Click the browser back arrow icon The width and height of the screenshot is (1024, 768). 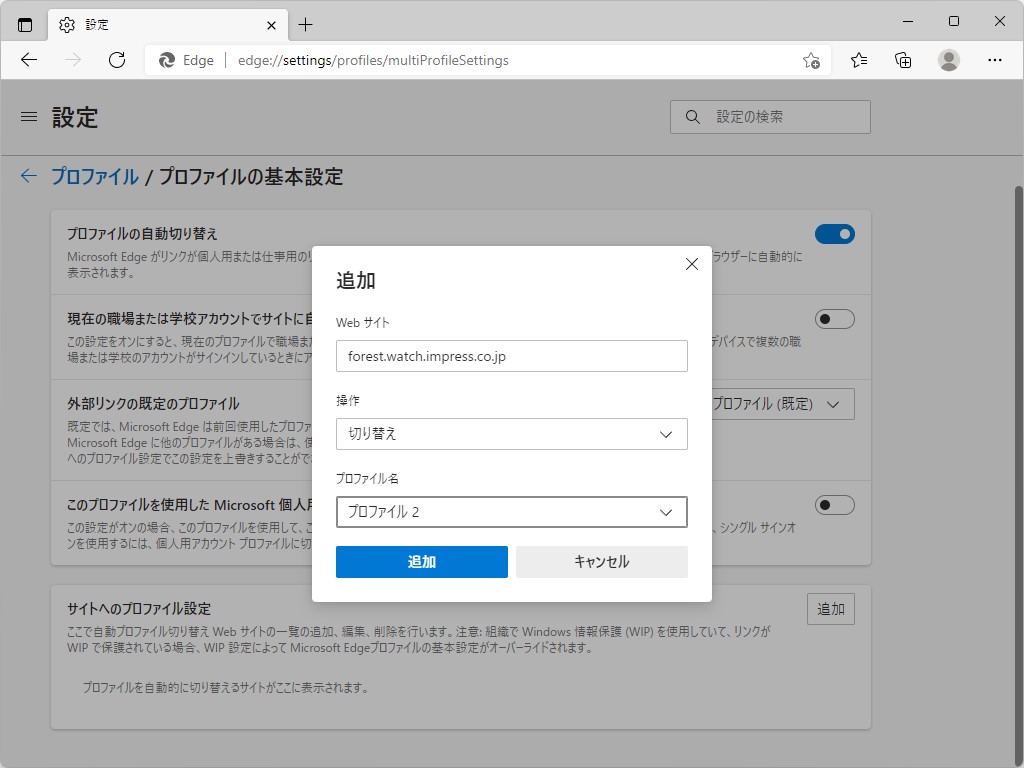point(29,60)
